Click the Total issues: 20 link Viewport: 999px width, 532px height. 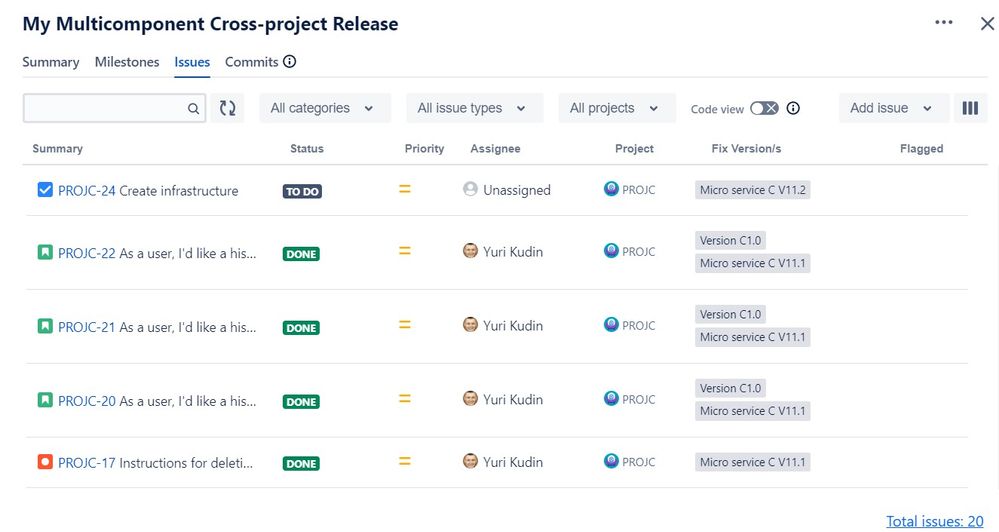tap(935, 521)
